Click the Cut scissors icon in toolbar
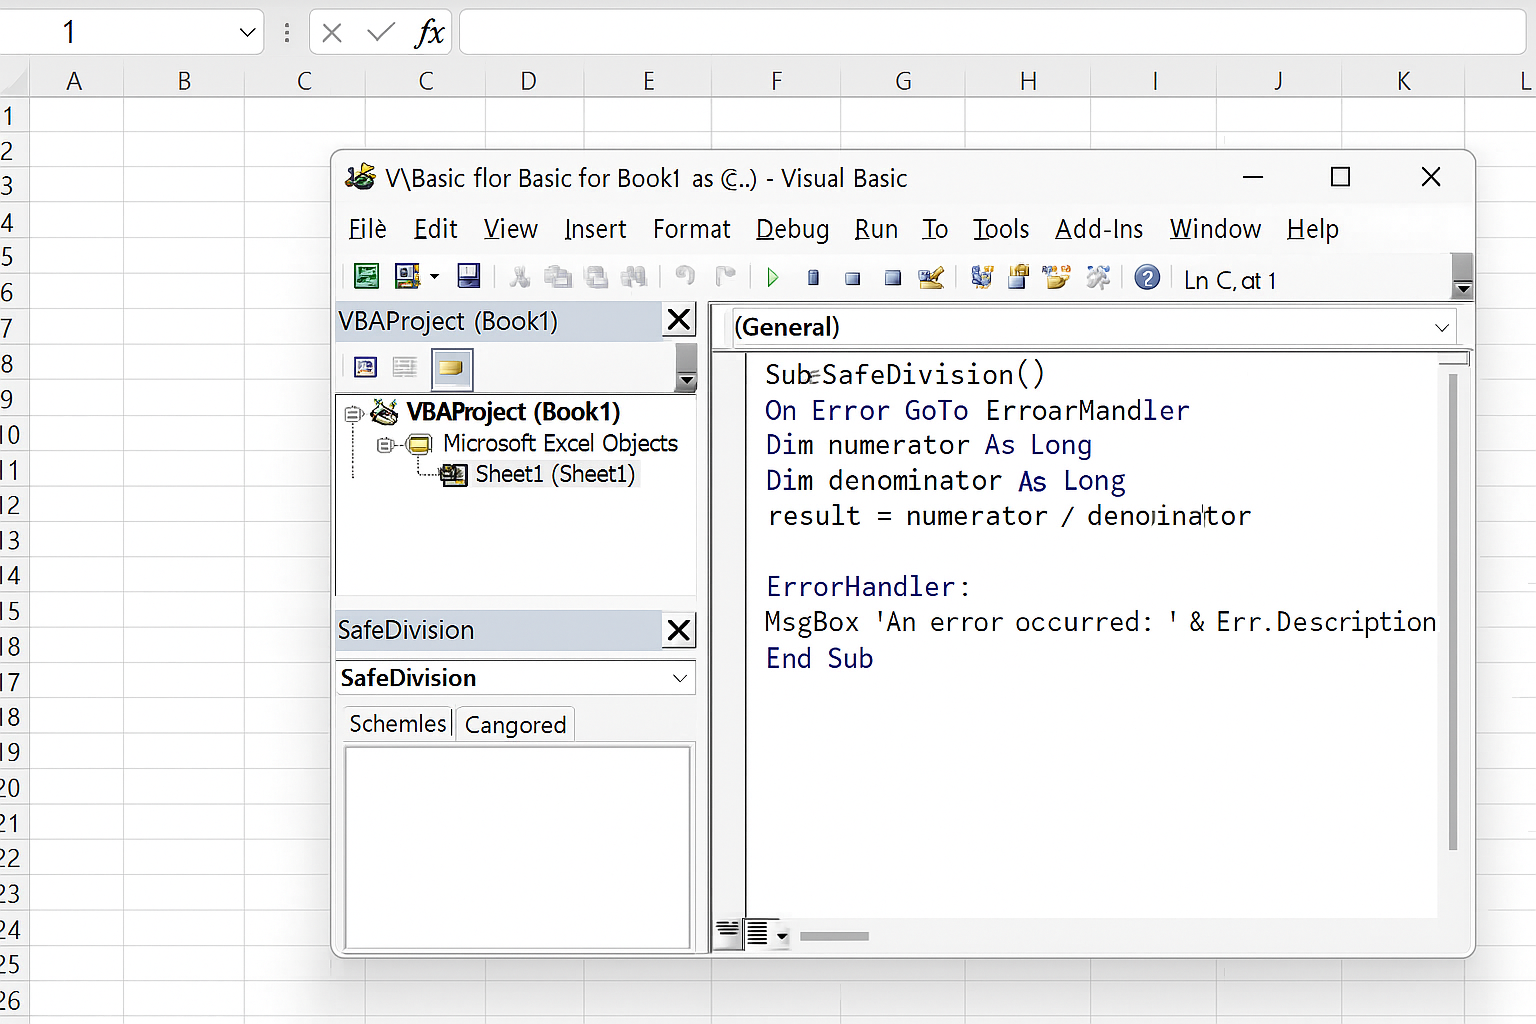This screenshot has width=1536, height=1024. pyautogui.click(x=520, y=277)
